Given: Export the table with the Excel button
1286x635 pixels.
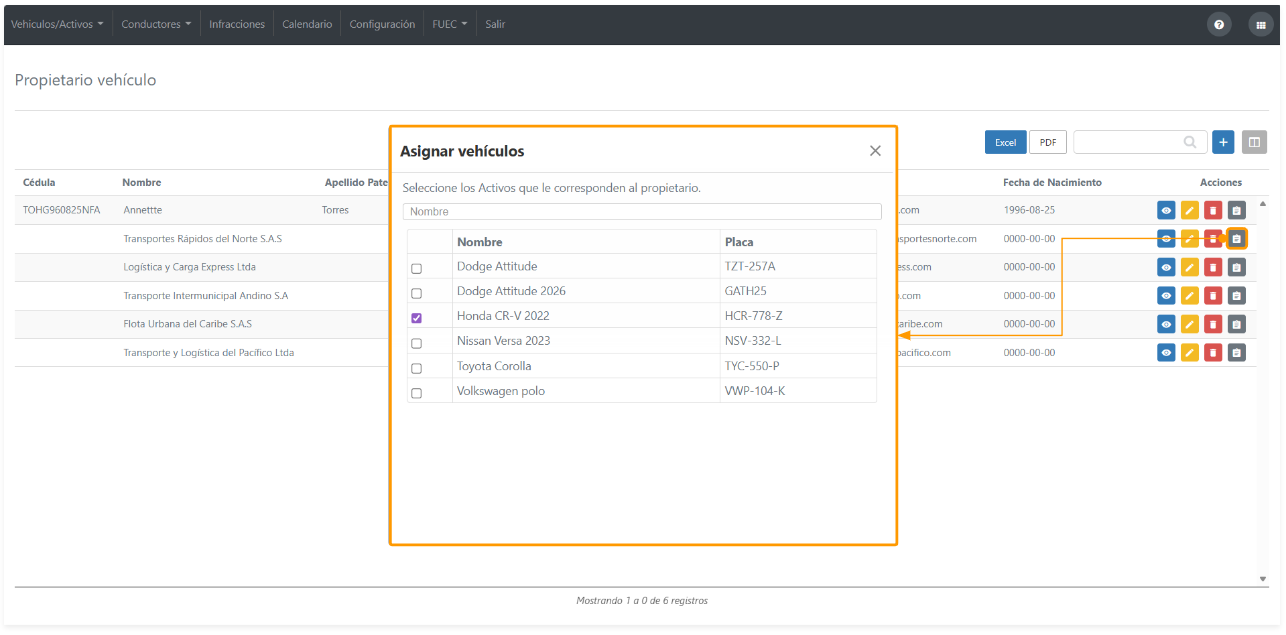Looking at the screenshot, I should pos(1005,142).
